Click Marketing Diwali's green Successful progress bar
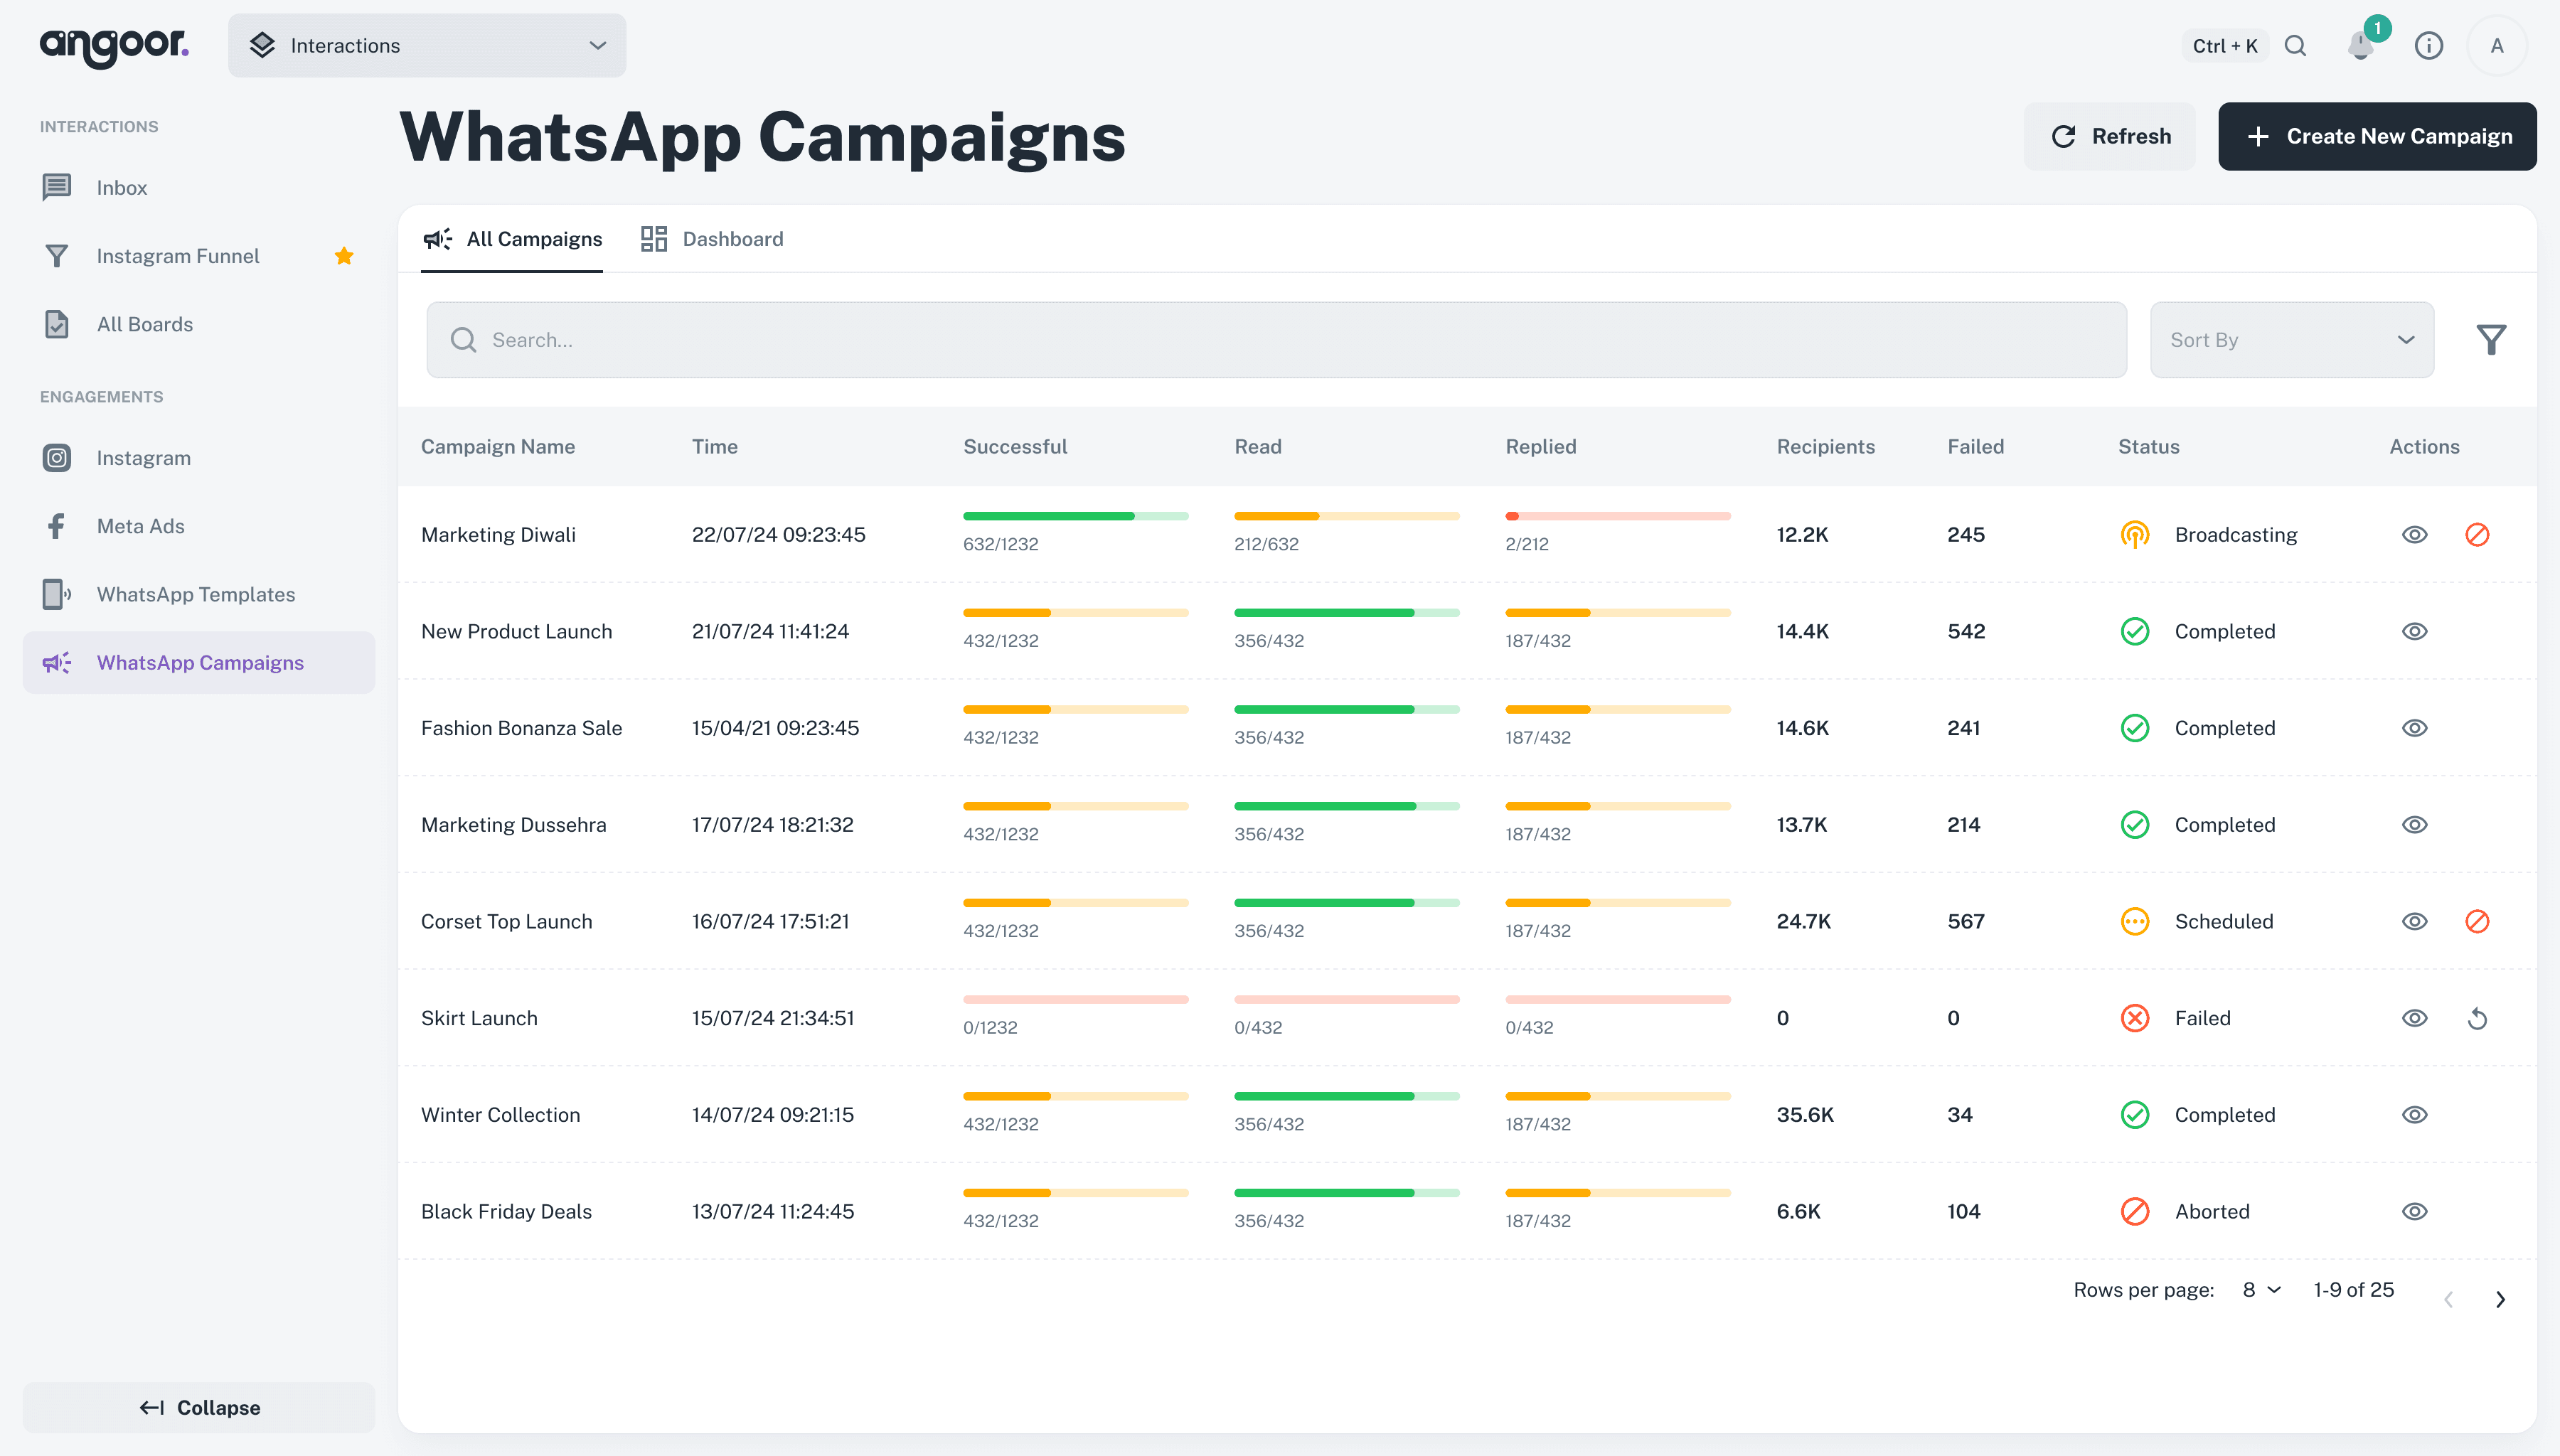 tap(1048, 516)
